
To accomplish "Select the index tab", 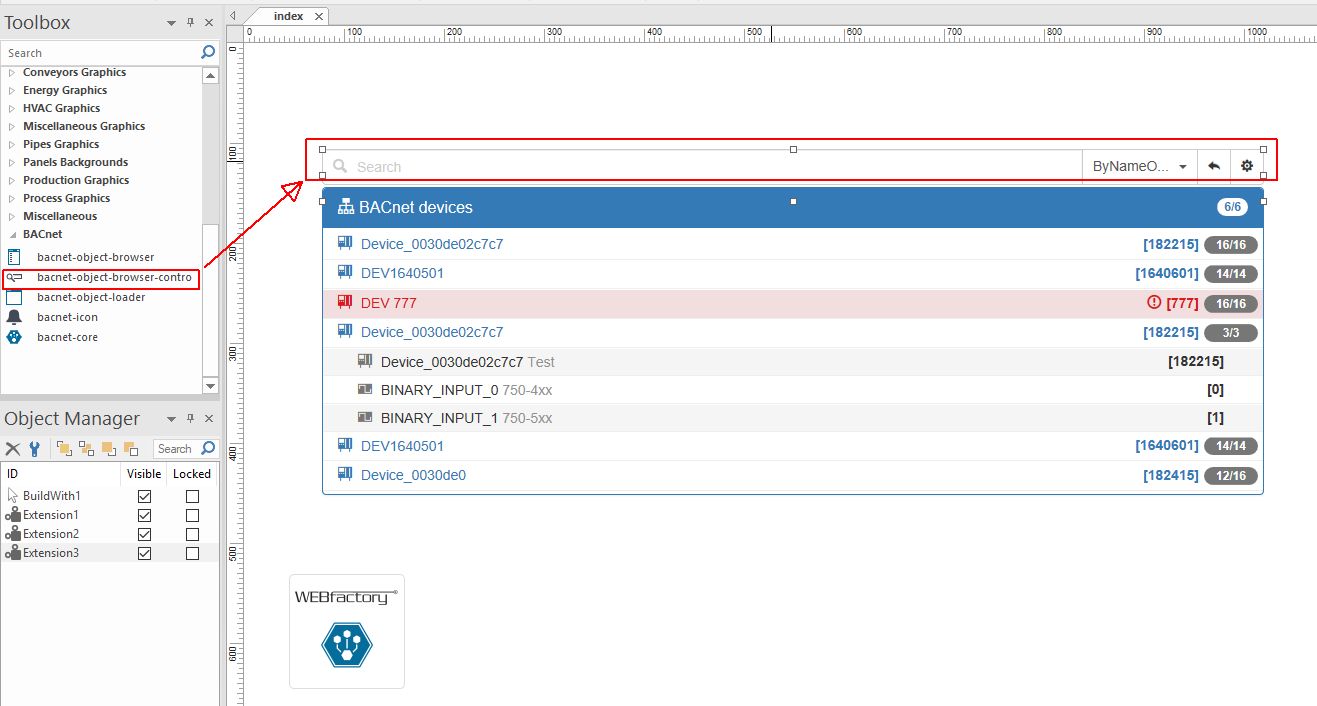I will 289,16.
